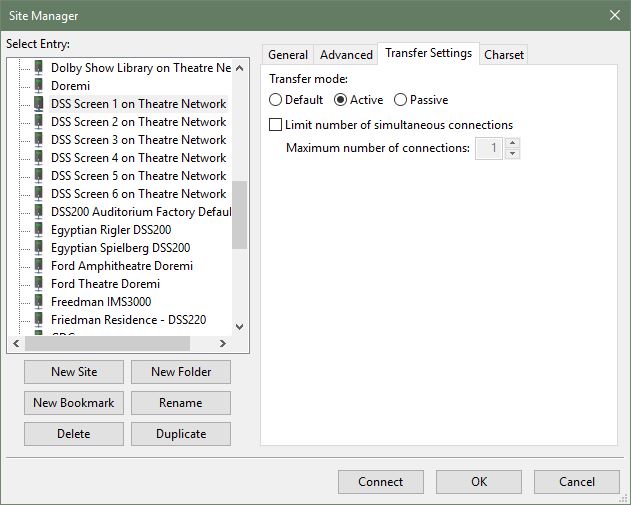Select DSS Screen 3 on Theatre Network
Screen dimensions: 631x505
point(138,140)
